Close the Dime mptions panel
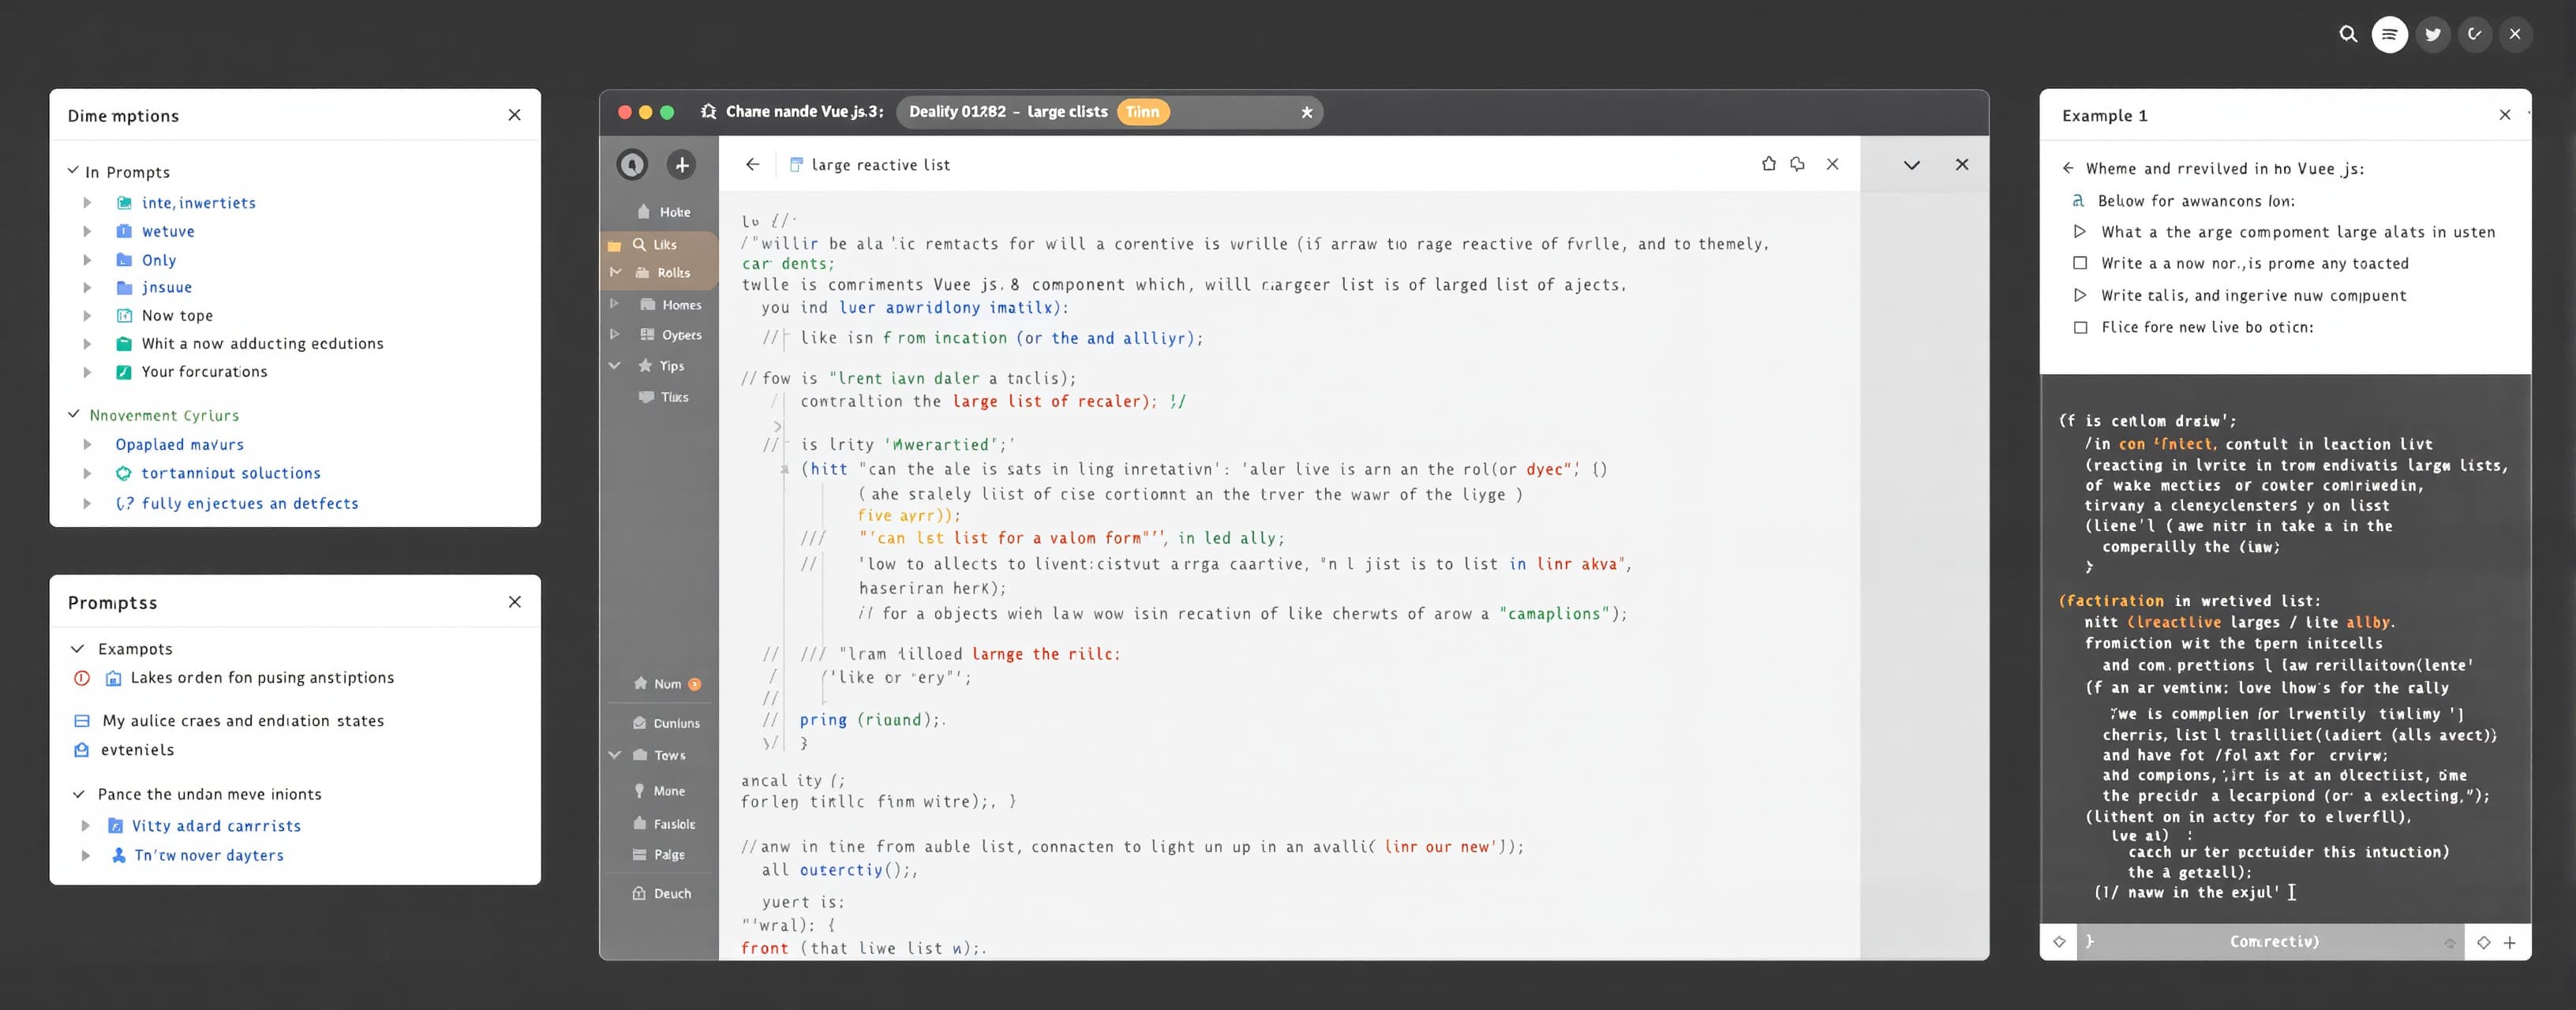Viewport: 2576px width, 1010px height. 514,115
